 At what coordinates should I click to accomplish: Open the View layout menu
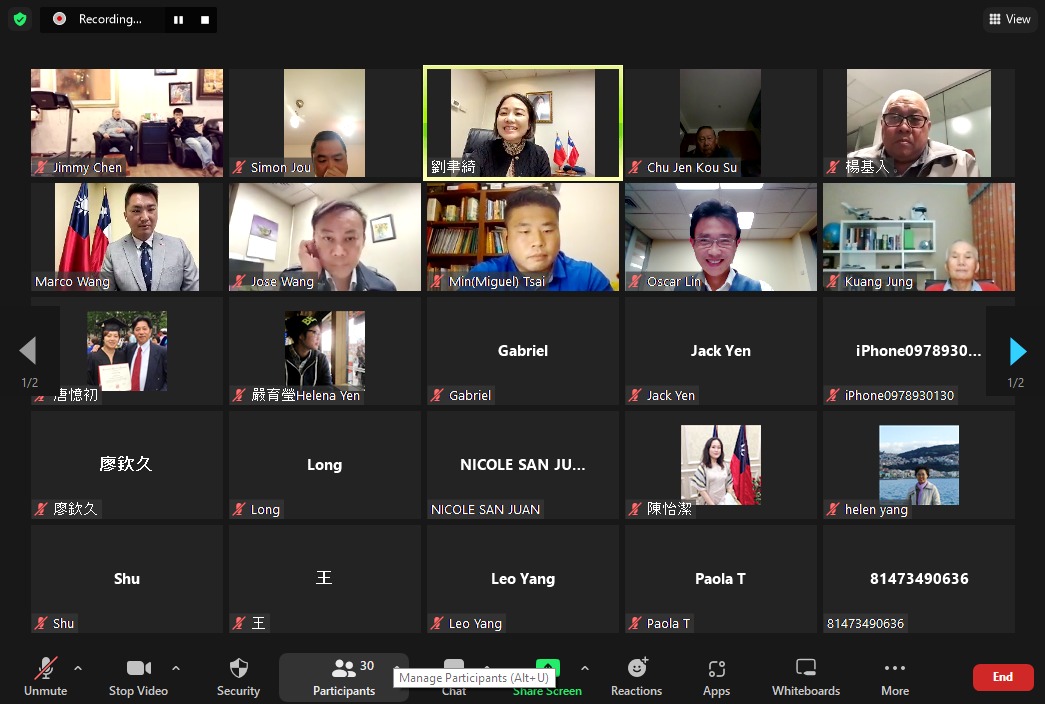coord(1009,19)
